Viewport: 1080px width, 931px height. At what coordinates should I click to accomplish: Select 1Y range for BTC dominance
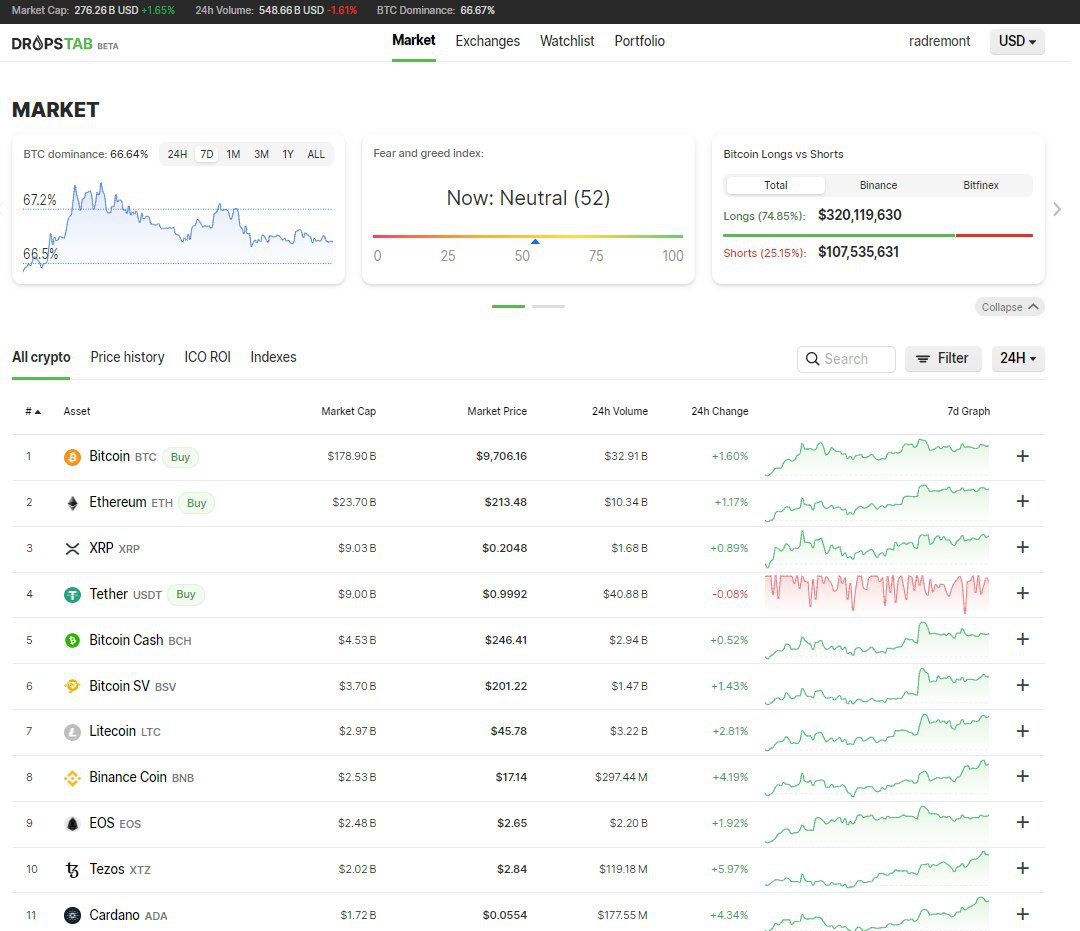288,154
